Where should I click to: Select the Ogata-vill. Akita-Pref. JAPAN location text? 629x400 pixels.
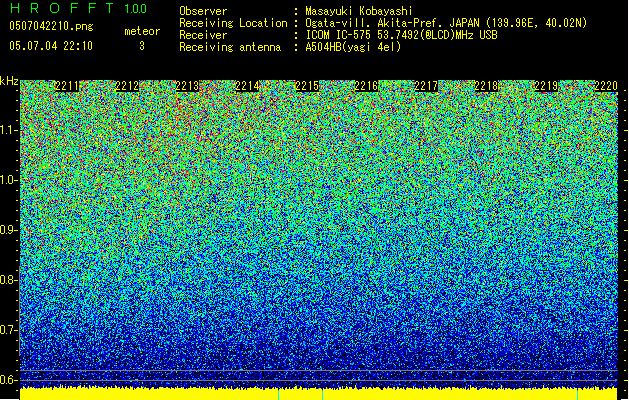tap(446, 23)
